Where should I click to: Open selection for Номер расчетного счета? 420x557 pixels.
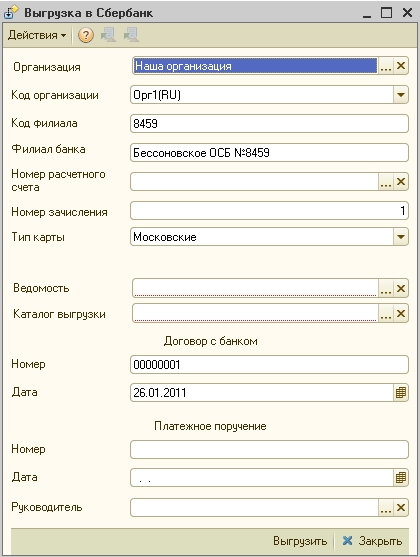tap(386, 182)
